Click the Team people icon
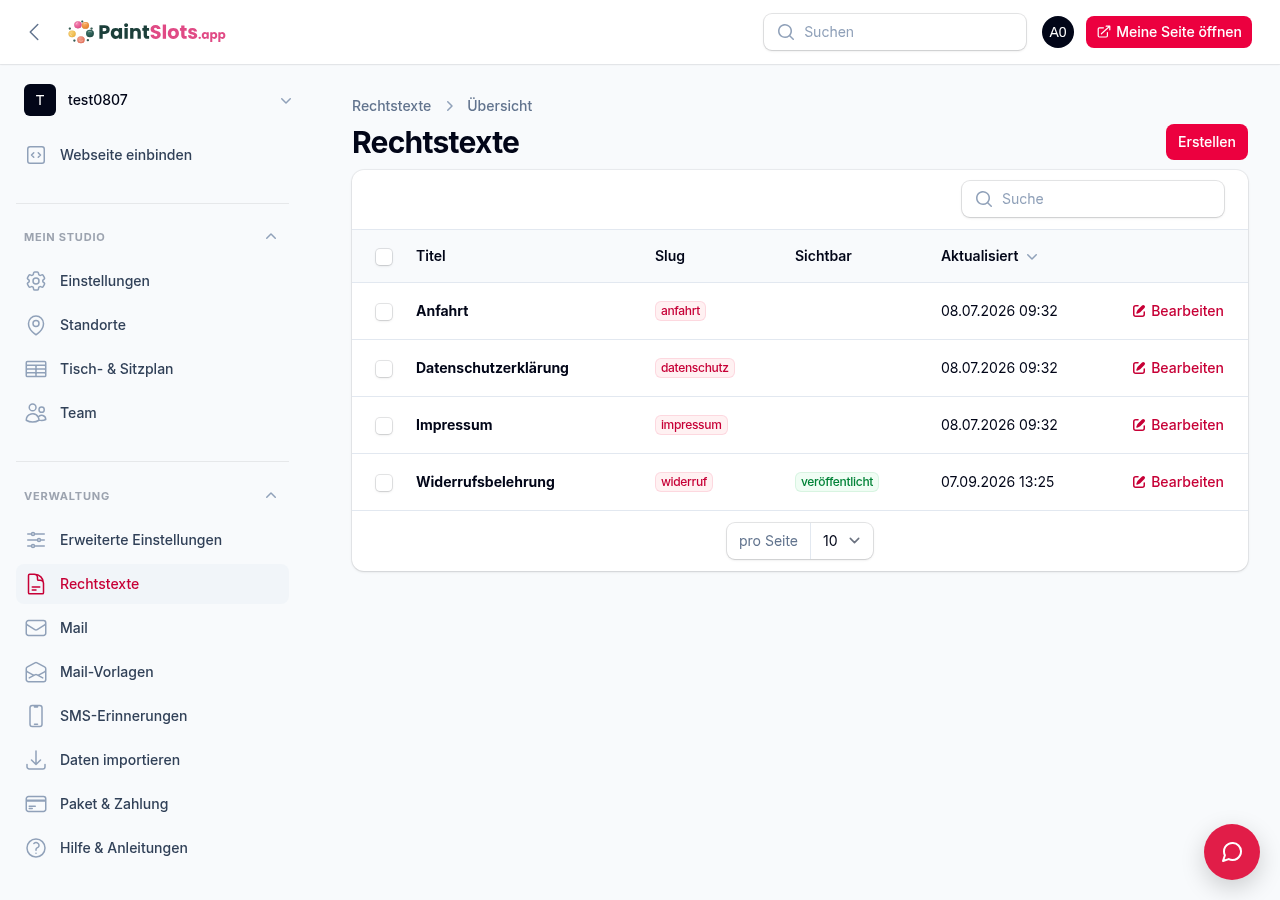 (x=36, y=413)
